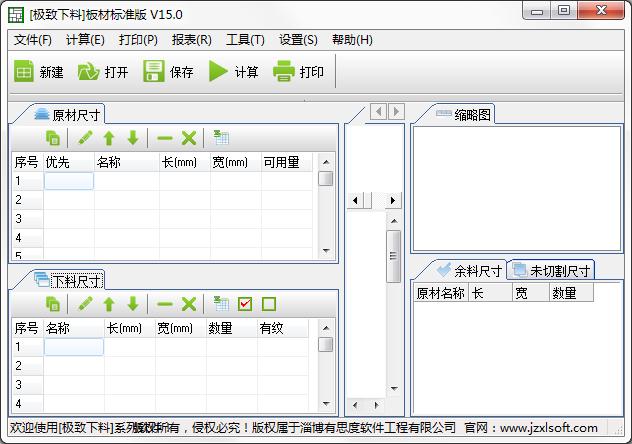This screenshot has height=444, width=632.
Task: Switch to the 未切割尺寸 tab
Action: 551,270
